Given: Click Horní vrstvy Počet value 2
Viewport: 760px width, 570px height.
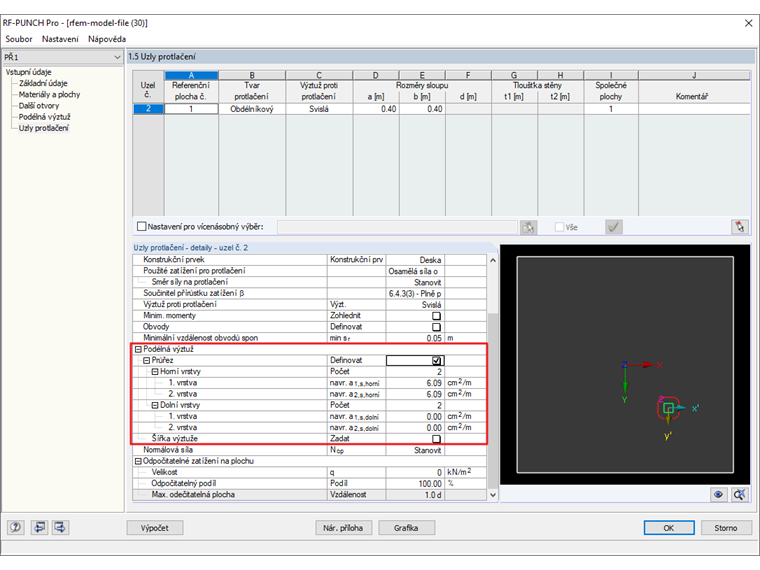Looking at the screenshot, I should [415, 372].
